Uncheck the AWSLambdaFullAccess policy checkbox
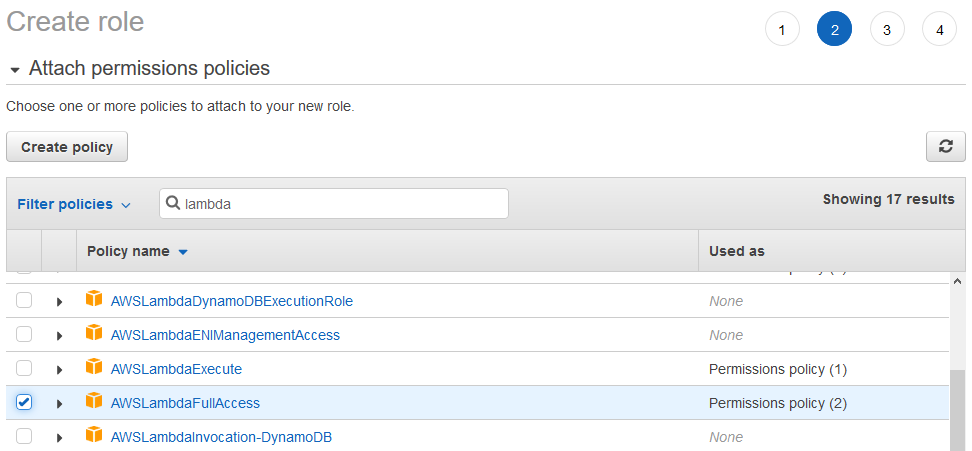The image size is (972, 451). pos(24,402)
